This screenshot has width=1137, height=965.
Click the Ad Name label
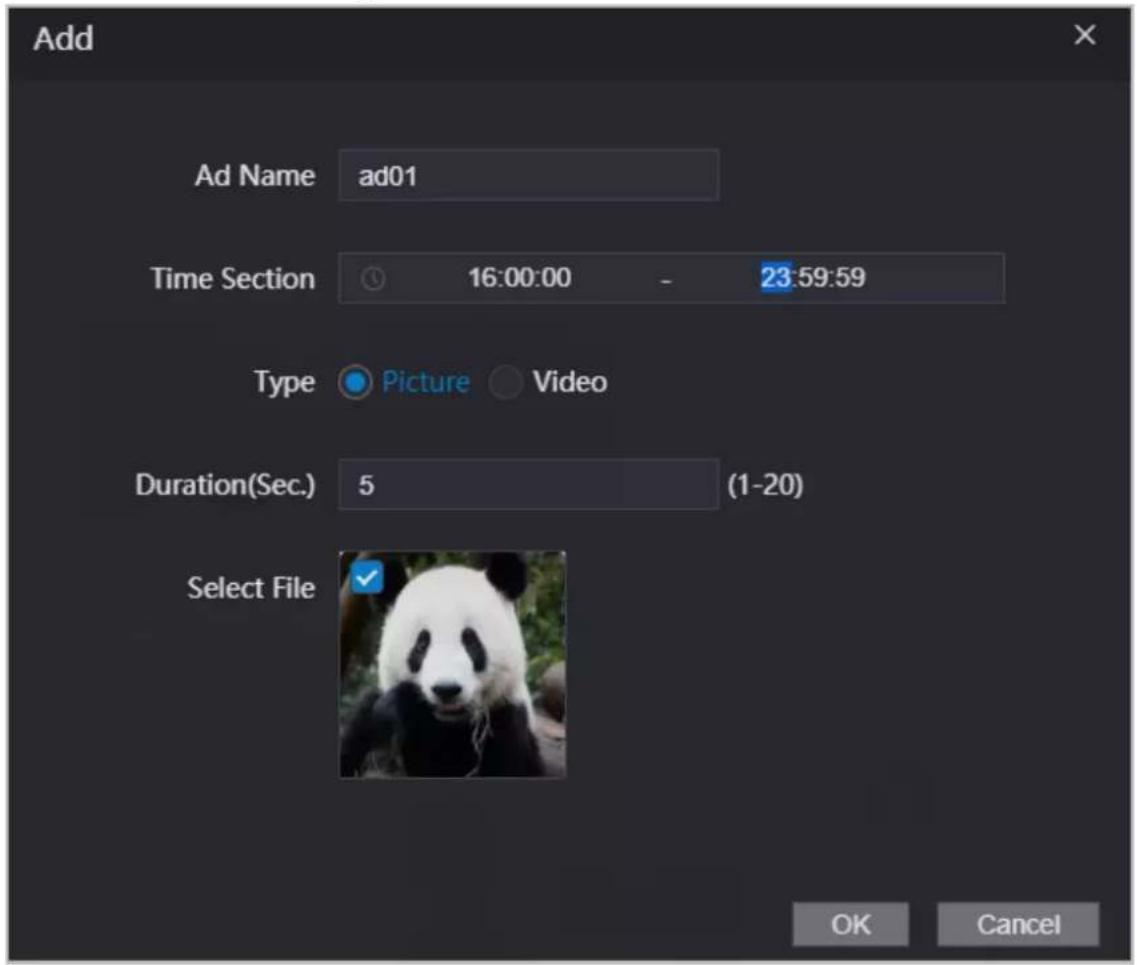tap(255, 175)
